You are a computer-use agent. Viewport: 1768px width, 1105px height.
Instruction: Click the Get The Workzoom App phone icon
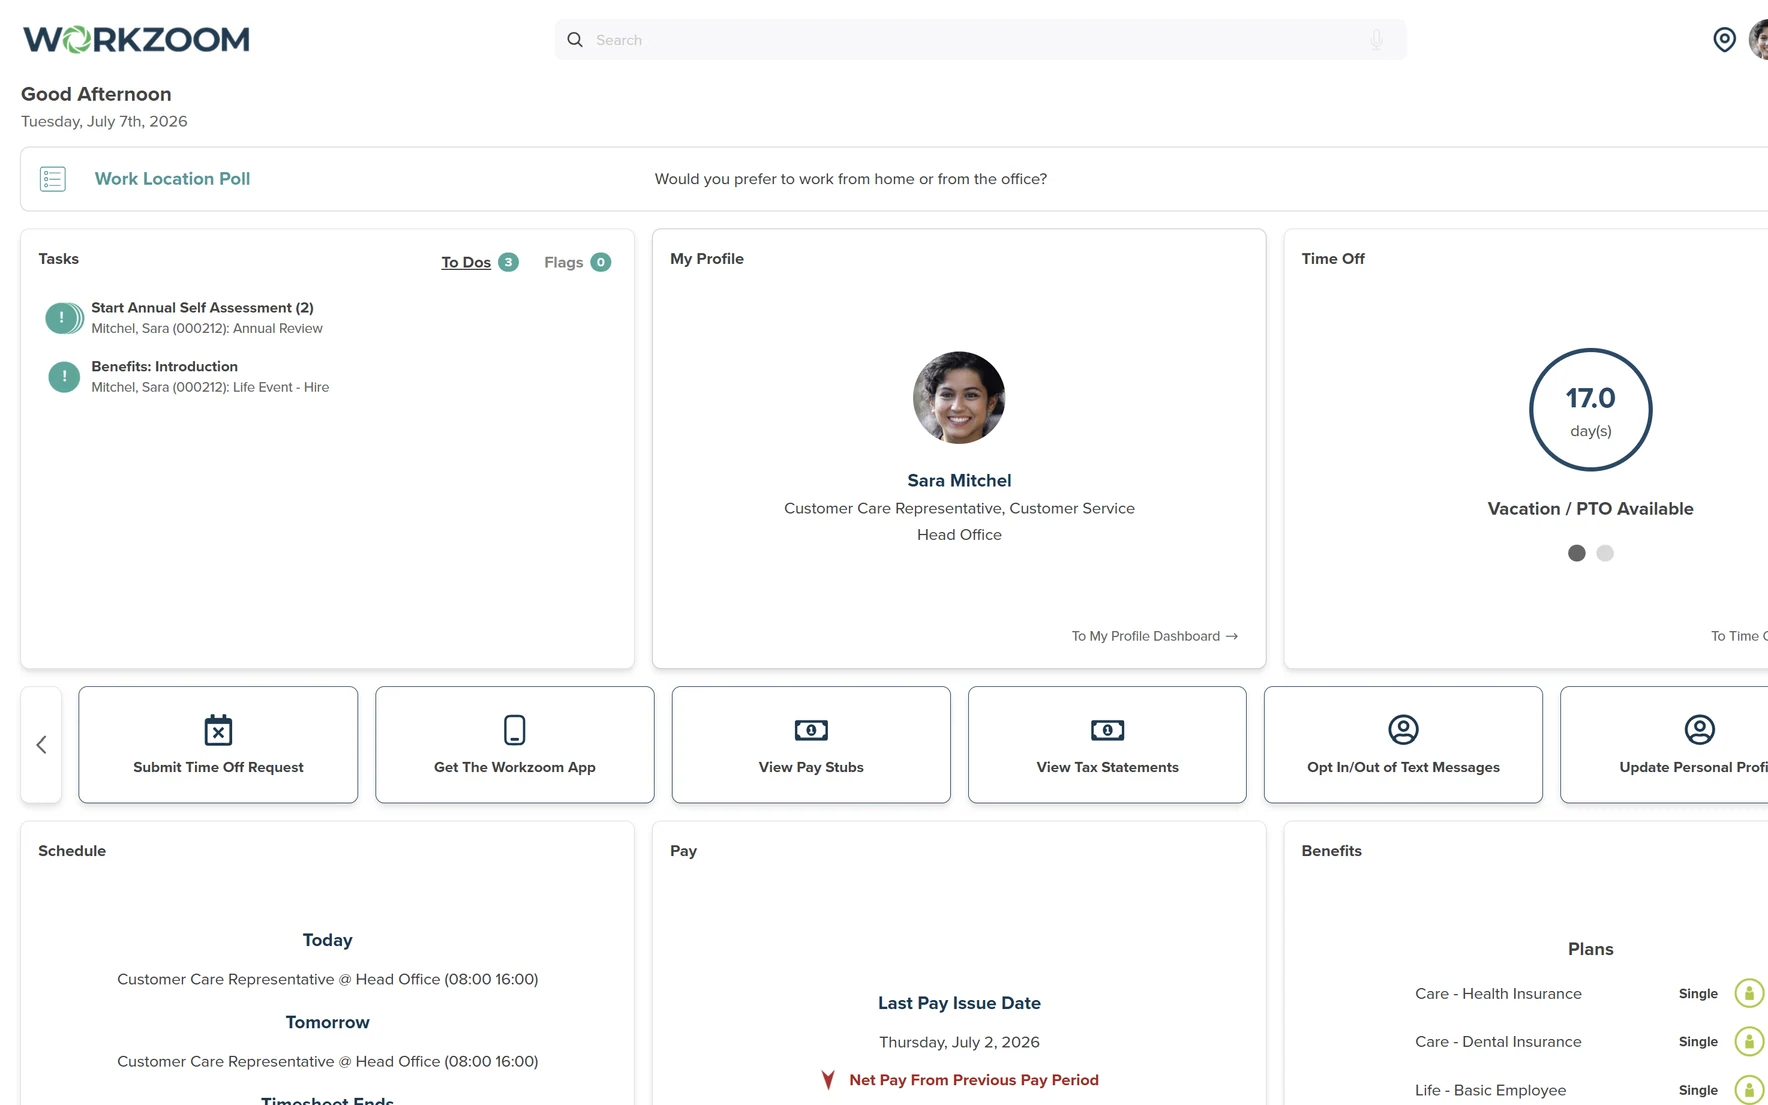click(x=514, y=730)
